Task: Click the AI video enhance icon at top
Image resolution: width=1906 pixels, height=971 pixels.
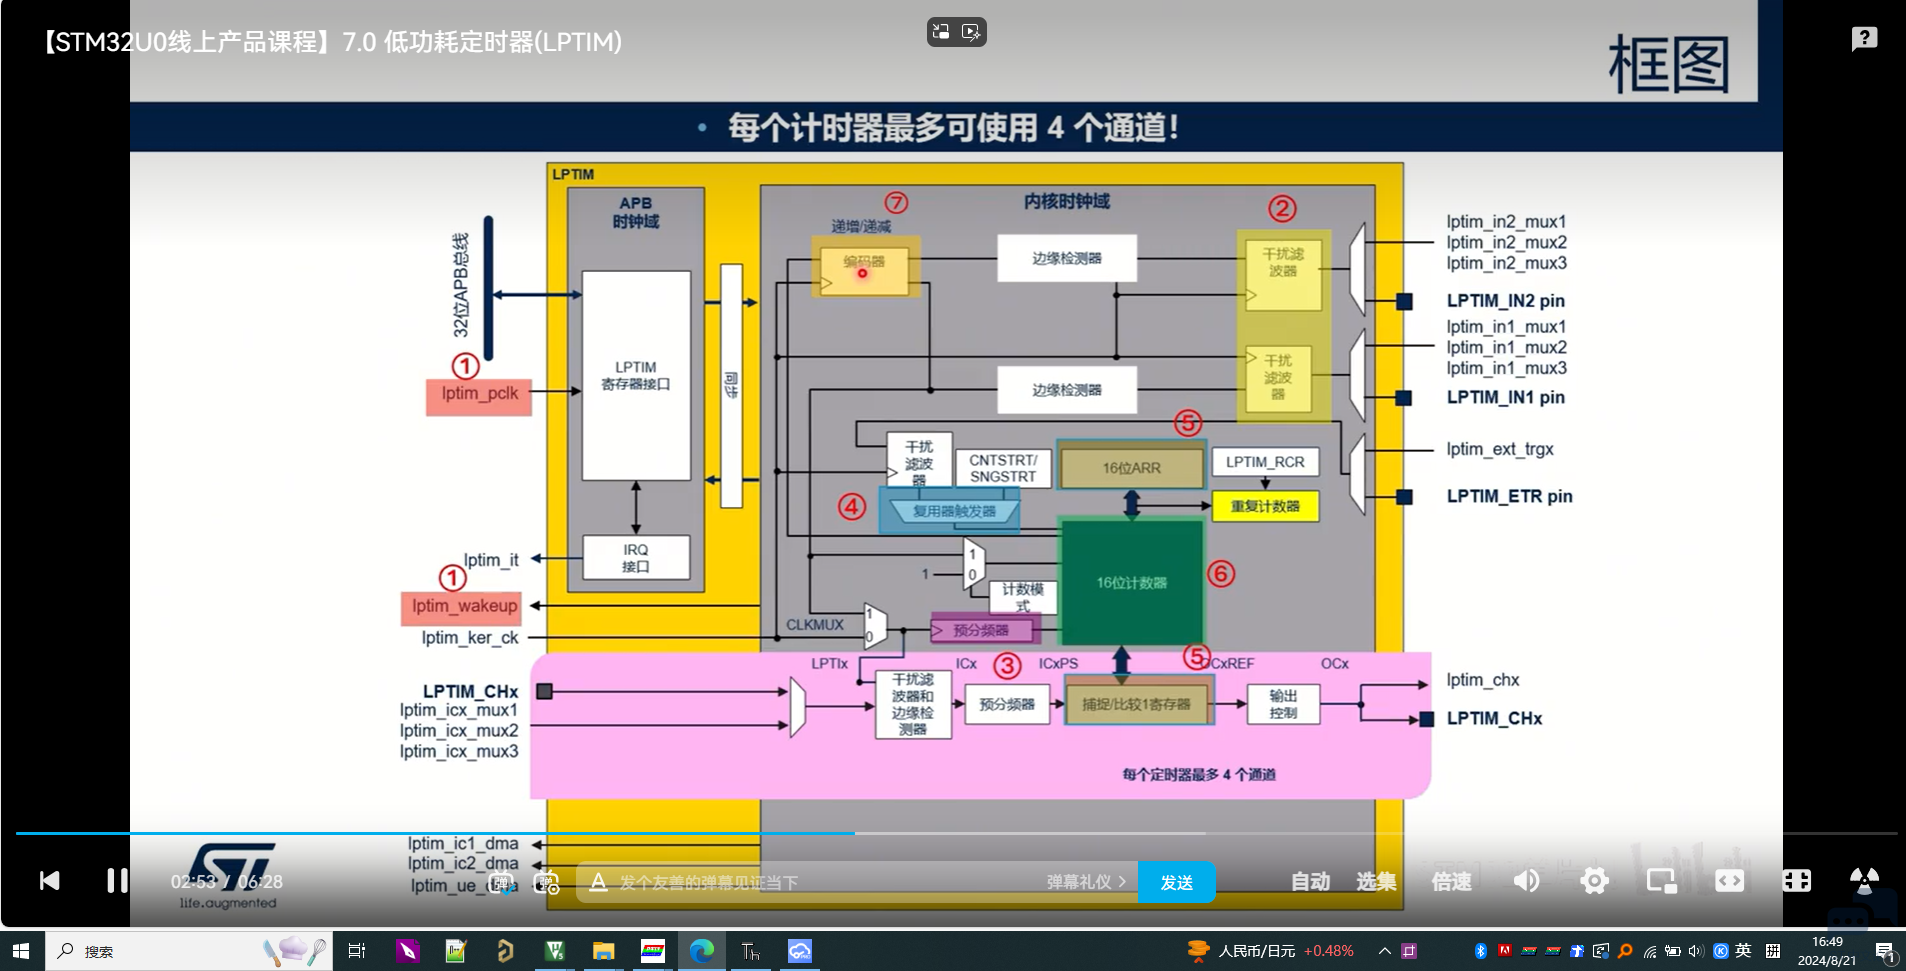Action: [x=971, y=32]
